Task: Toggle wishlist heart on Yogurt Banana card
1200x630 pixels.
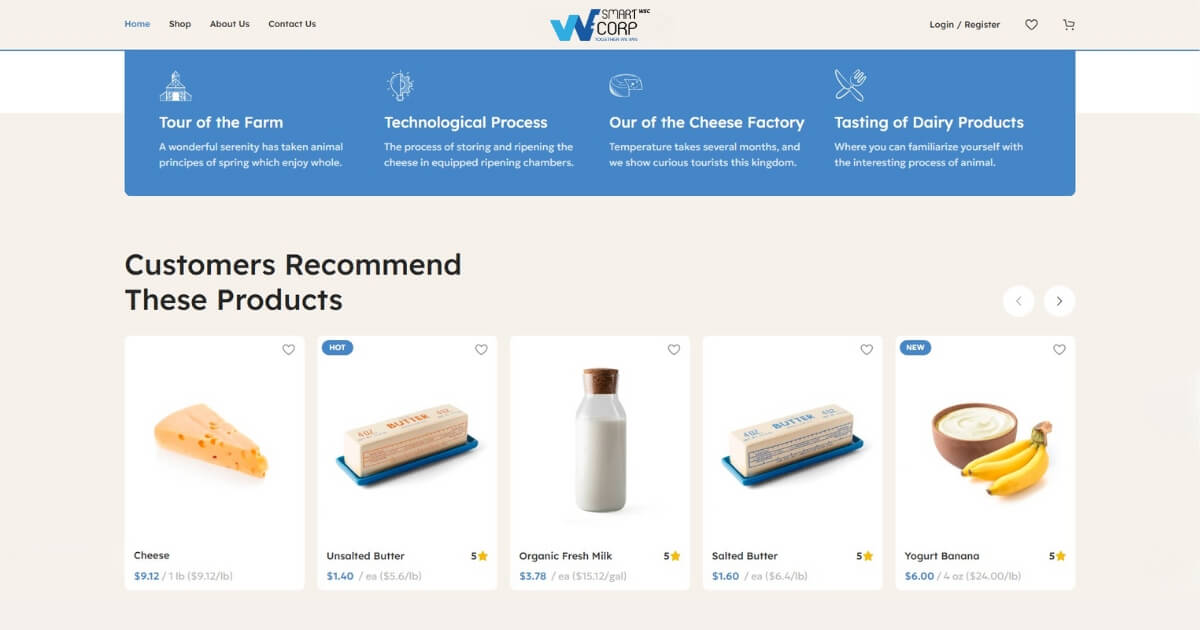Action: coord(1059,350)
